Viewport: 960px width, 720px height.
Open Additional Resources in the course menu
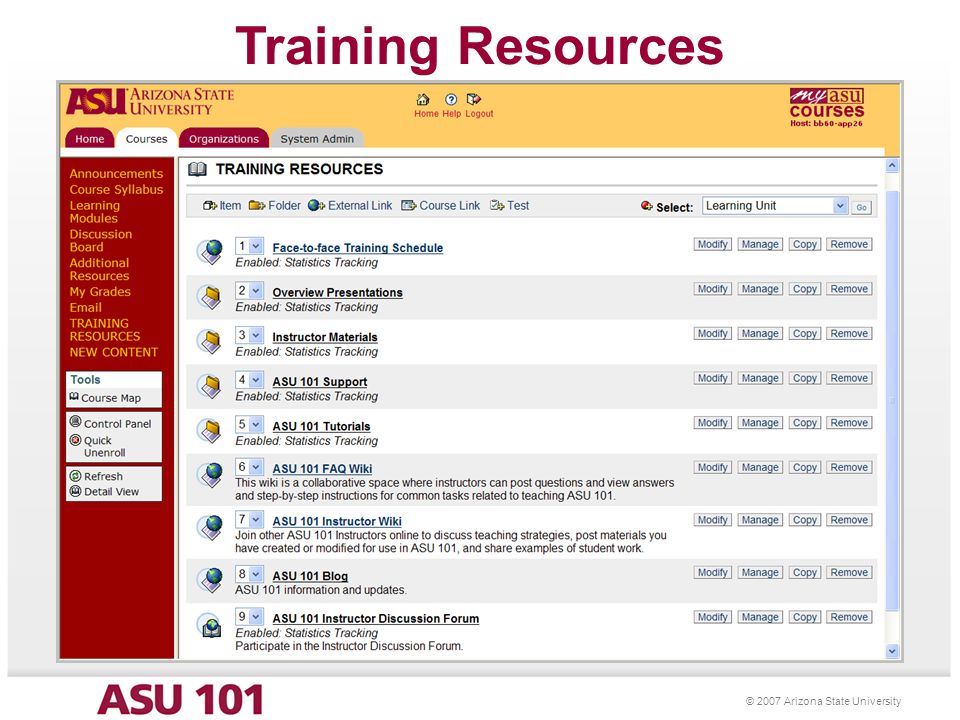(x=99, y=269)
